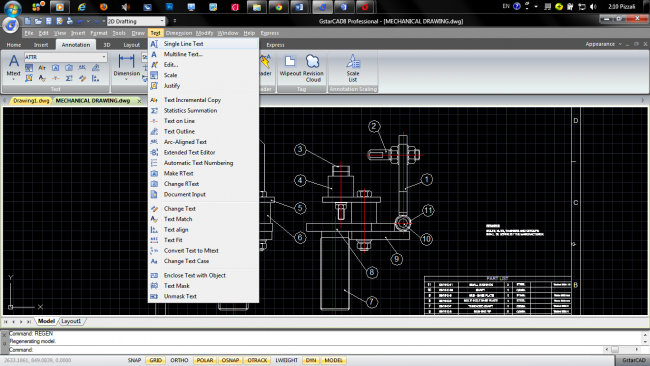Click the Extended Text Editor icon
Image resolution: width=650 pixels, height=366 pixels.
tap(154, 153)
